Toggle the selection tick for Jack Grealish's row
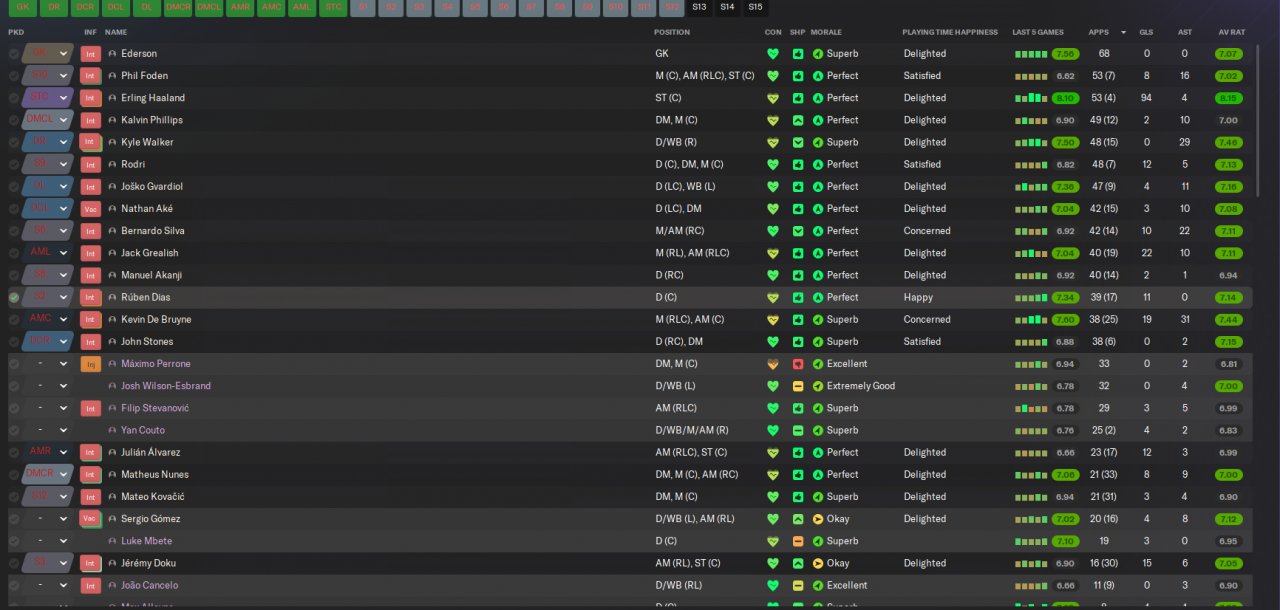The width and height of the screenshot is (1280, 610). click(x=14, y=253)
